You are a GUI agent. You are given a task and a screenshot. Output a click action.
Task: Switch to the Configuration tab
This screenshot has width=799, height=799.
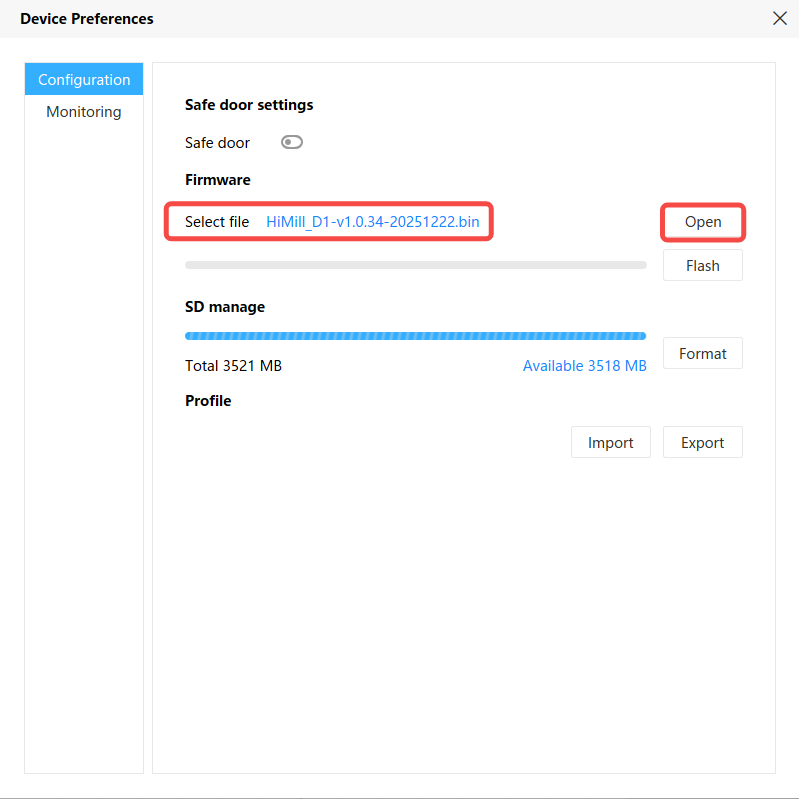(x=84, y=80)
